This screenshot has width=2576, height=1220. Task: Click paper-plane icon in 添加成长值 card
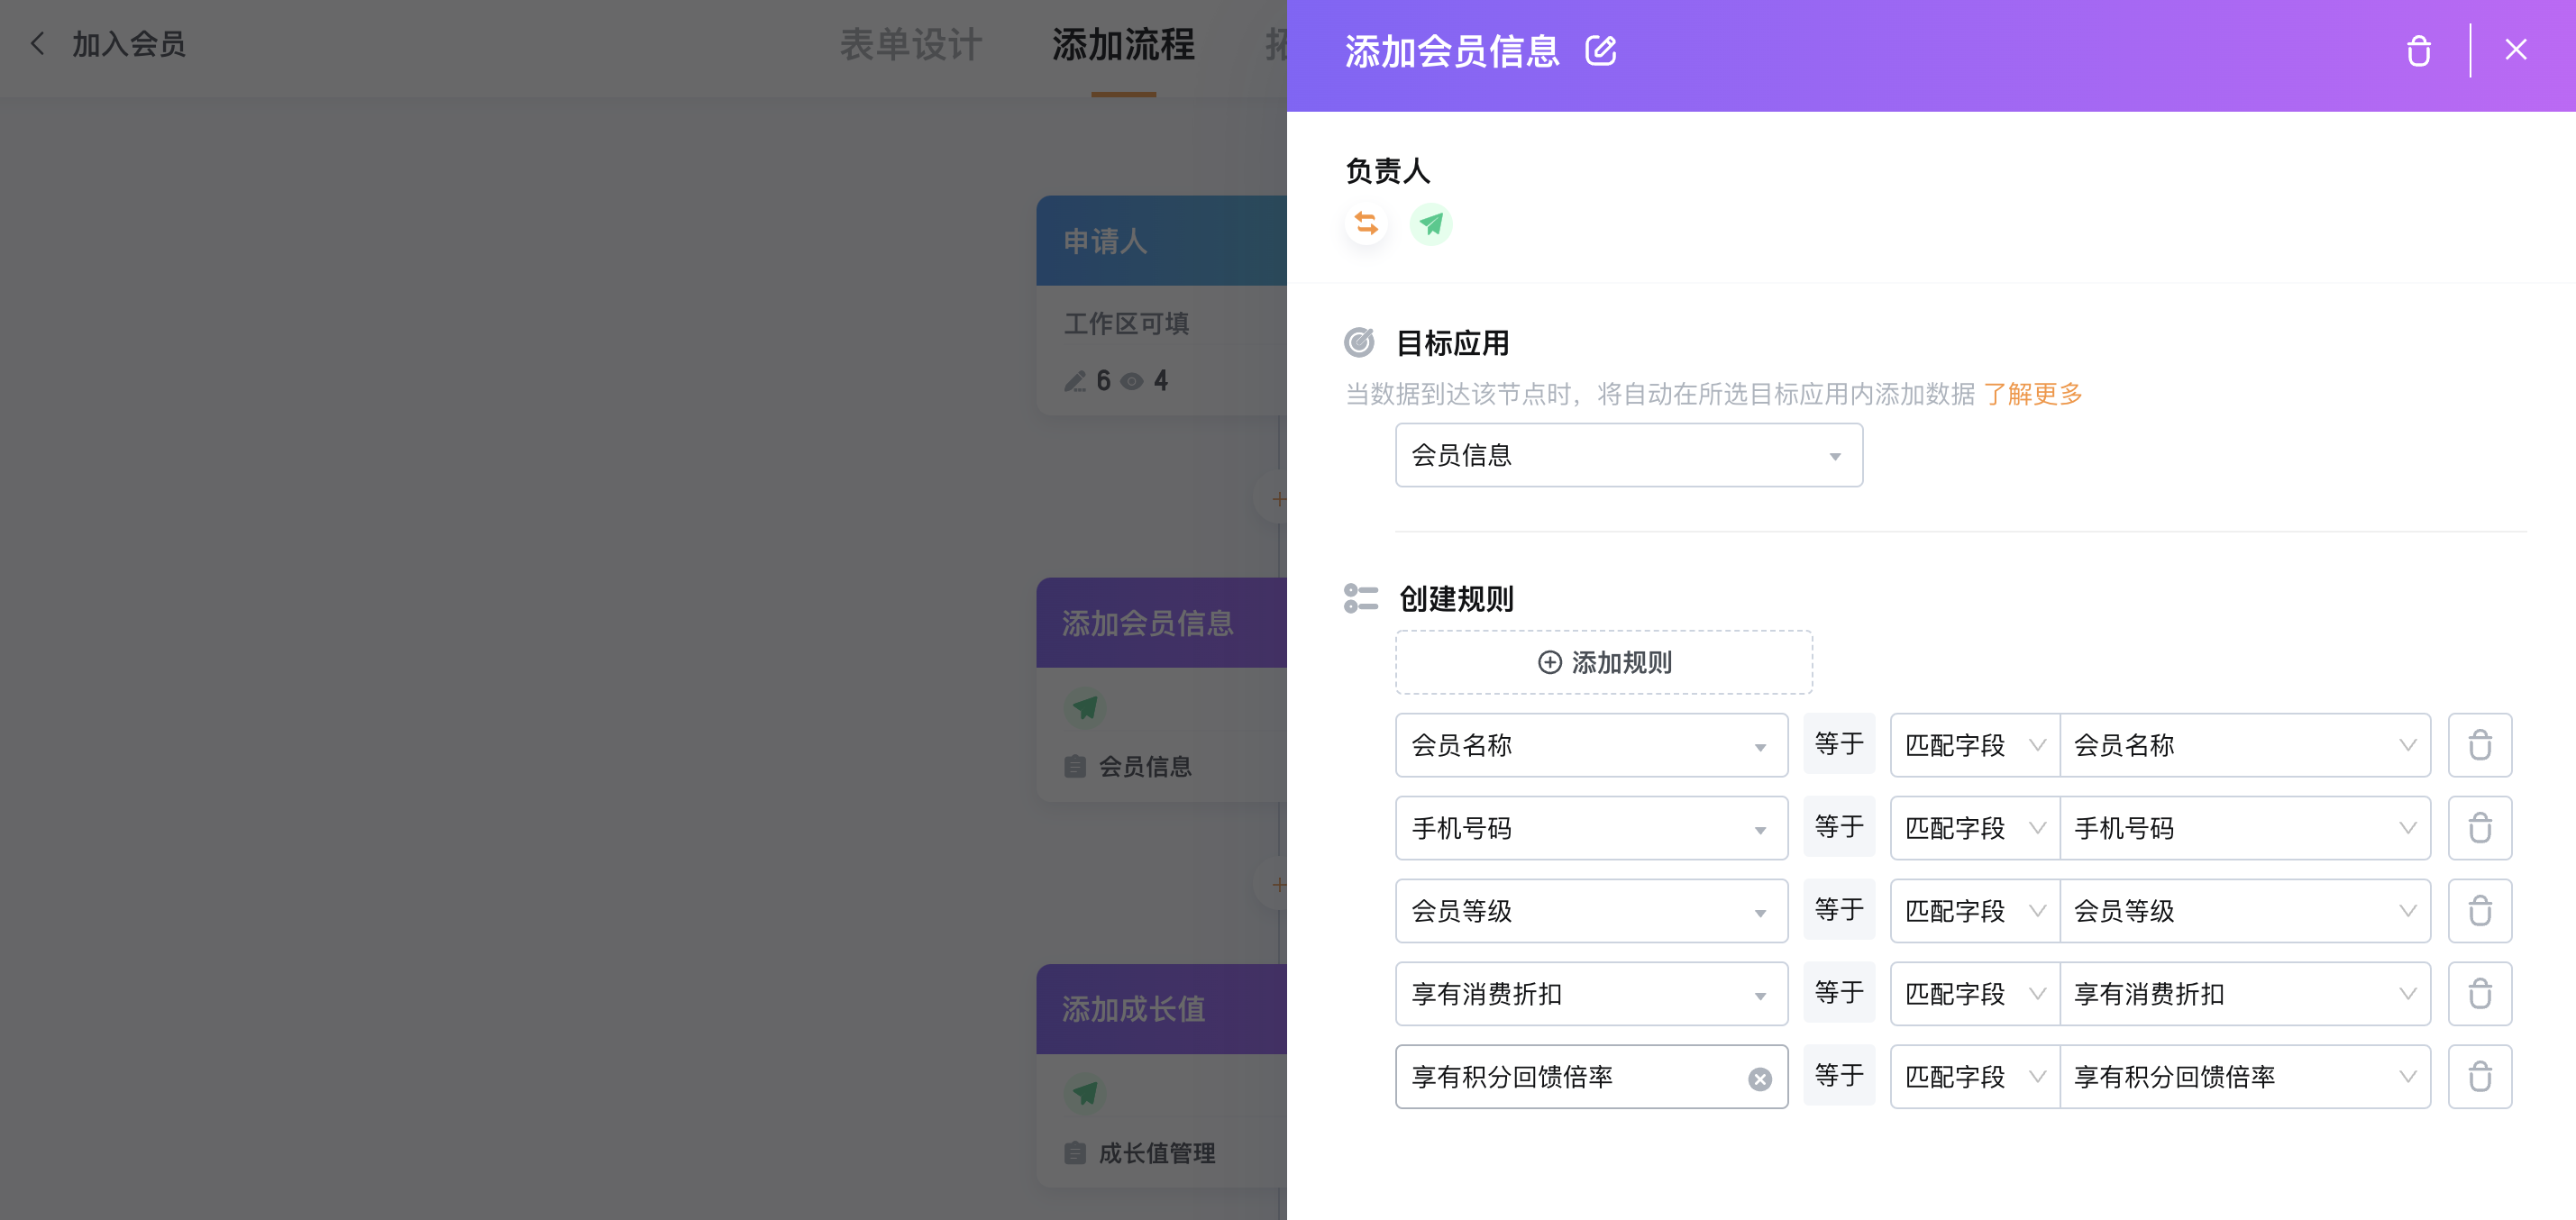[x=1085, y=1093]
